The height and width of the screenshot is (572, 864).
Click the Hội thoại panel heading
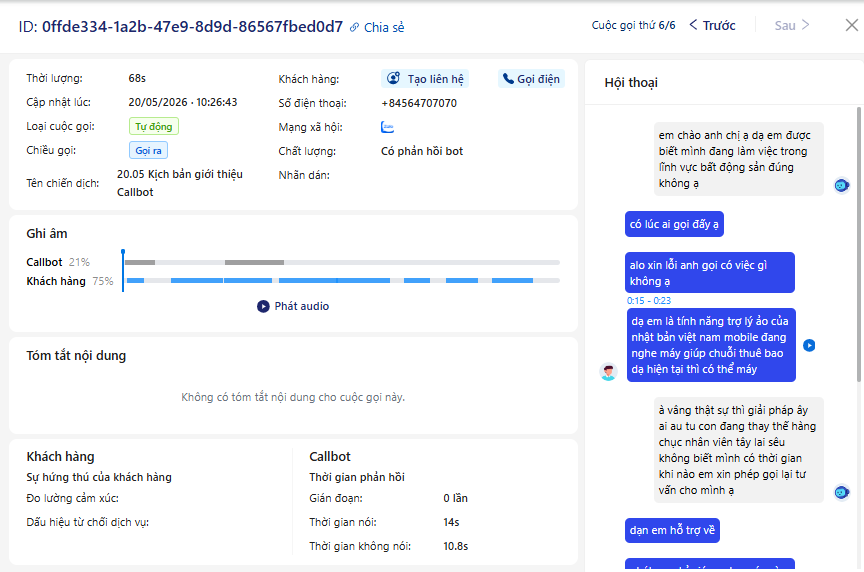click(x=631, y=83)
